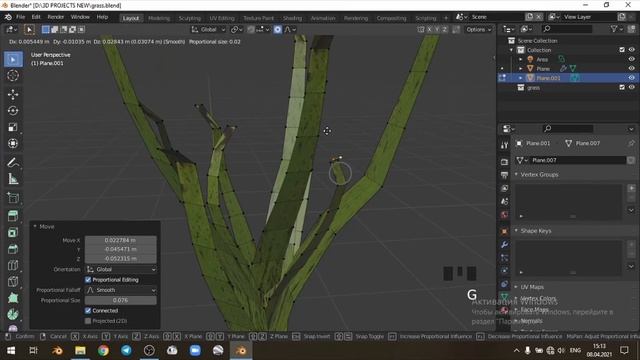Open Google Chrome from the taskbar
This screenshot has width=640, height=360.
(103, 350)
